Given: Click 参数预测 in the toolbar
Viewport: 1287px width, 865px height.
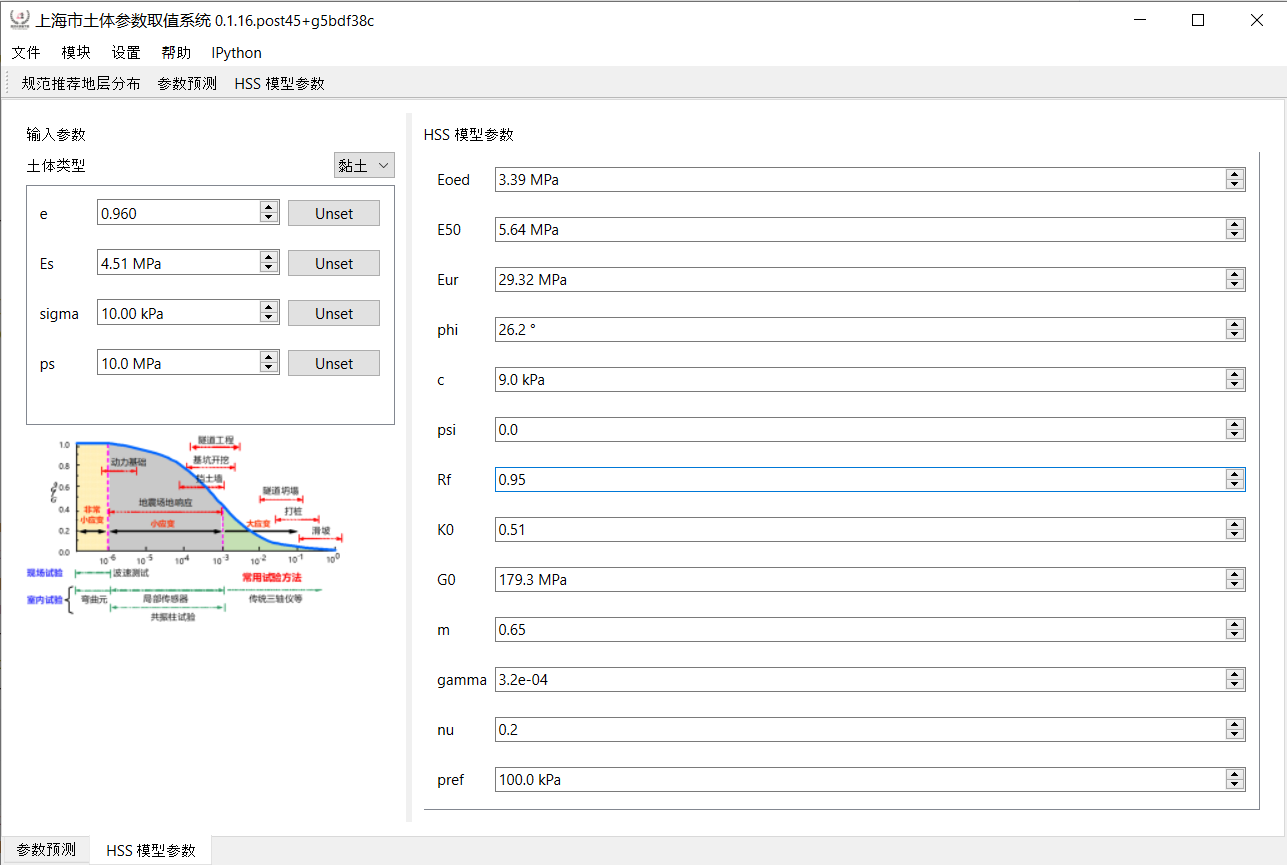Looking at the screenshot, I should (187, 84).
